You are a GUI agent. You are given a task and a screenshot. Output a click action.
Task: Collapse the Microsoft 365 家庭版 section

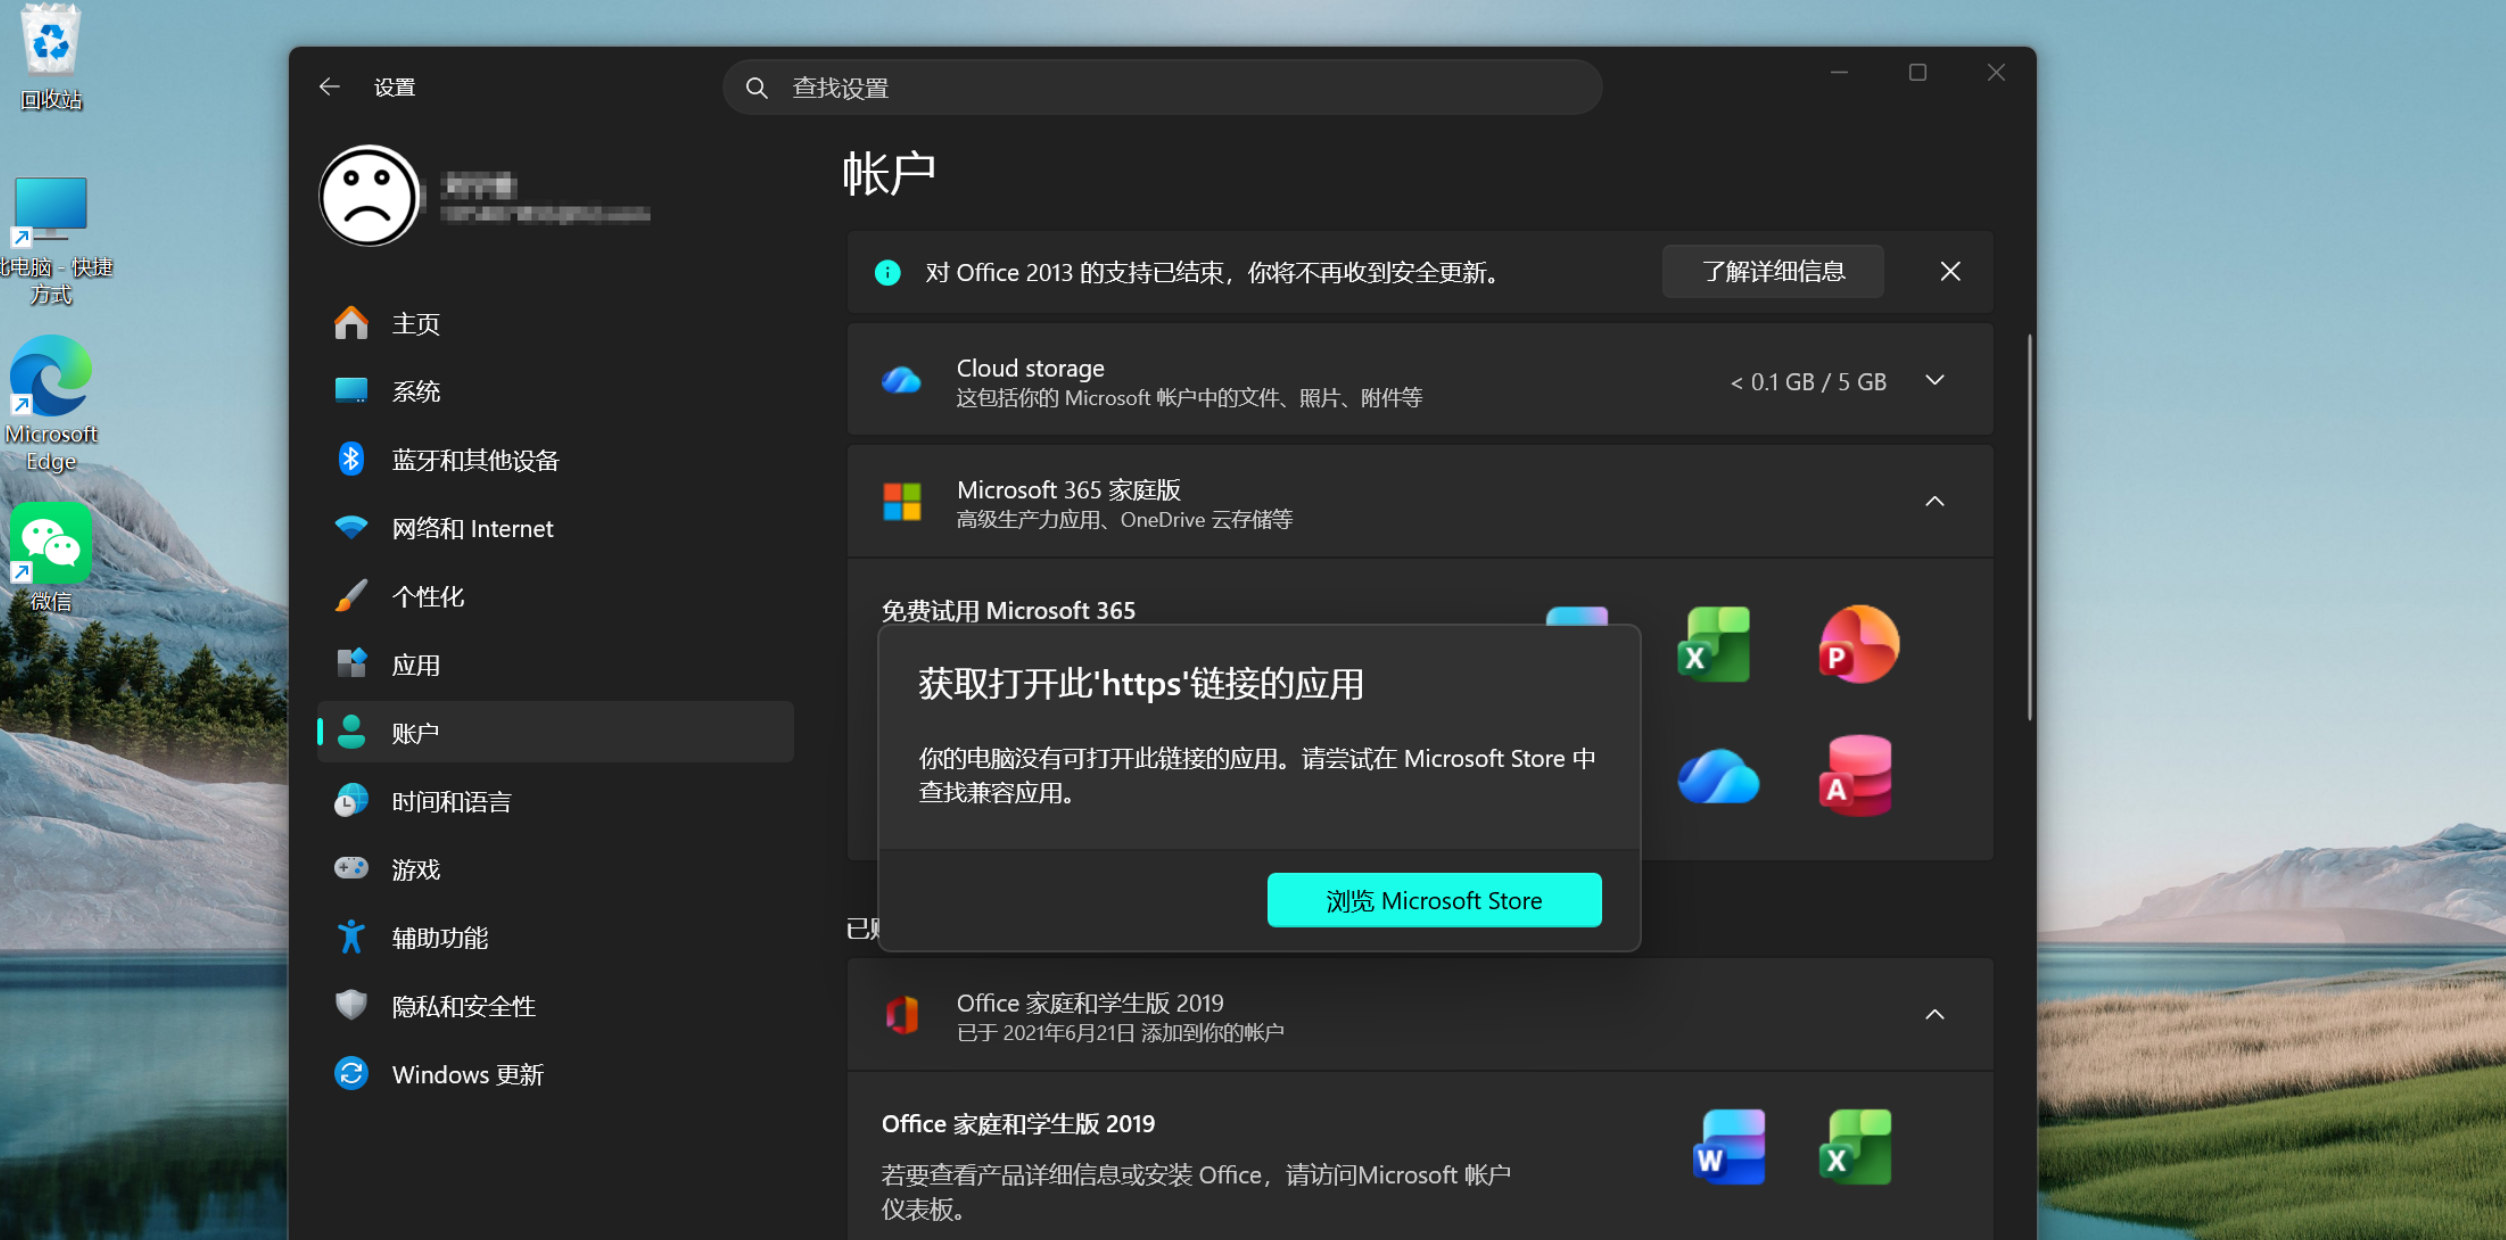(1935, 502)
